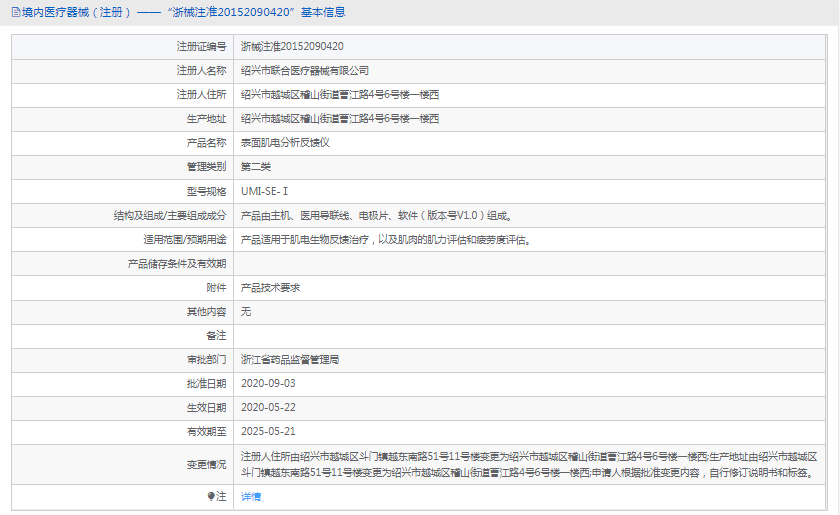Select registration number value 浙械注准20152090420 in the table

(292, 47)
